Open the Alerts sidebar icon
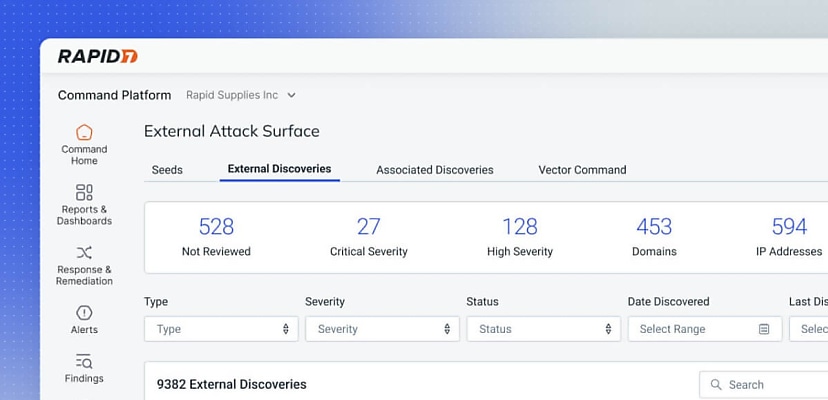828x400 pixels. [84, 313]
